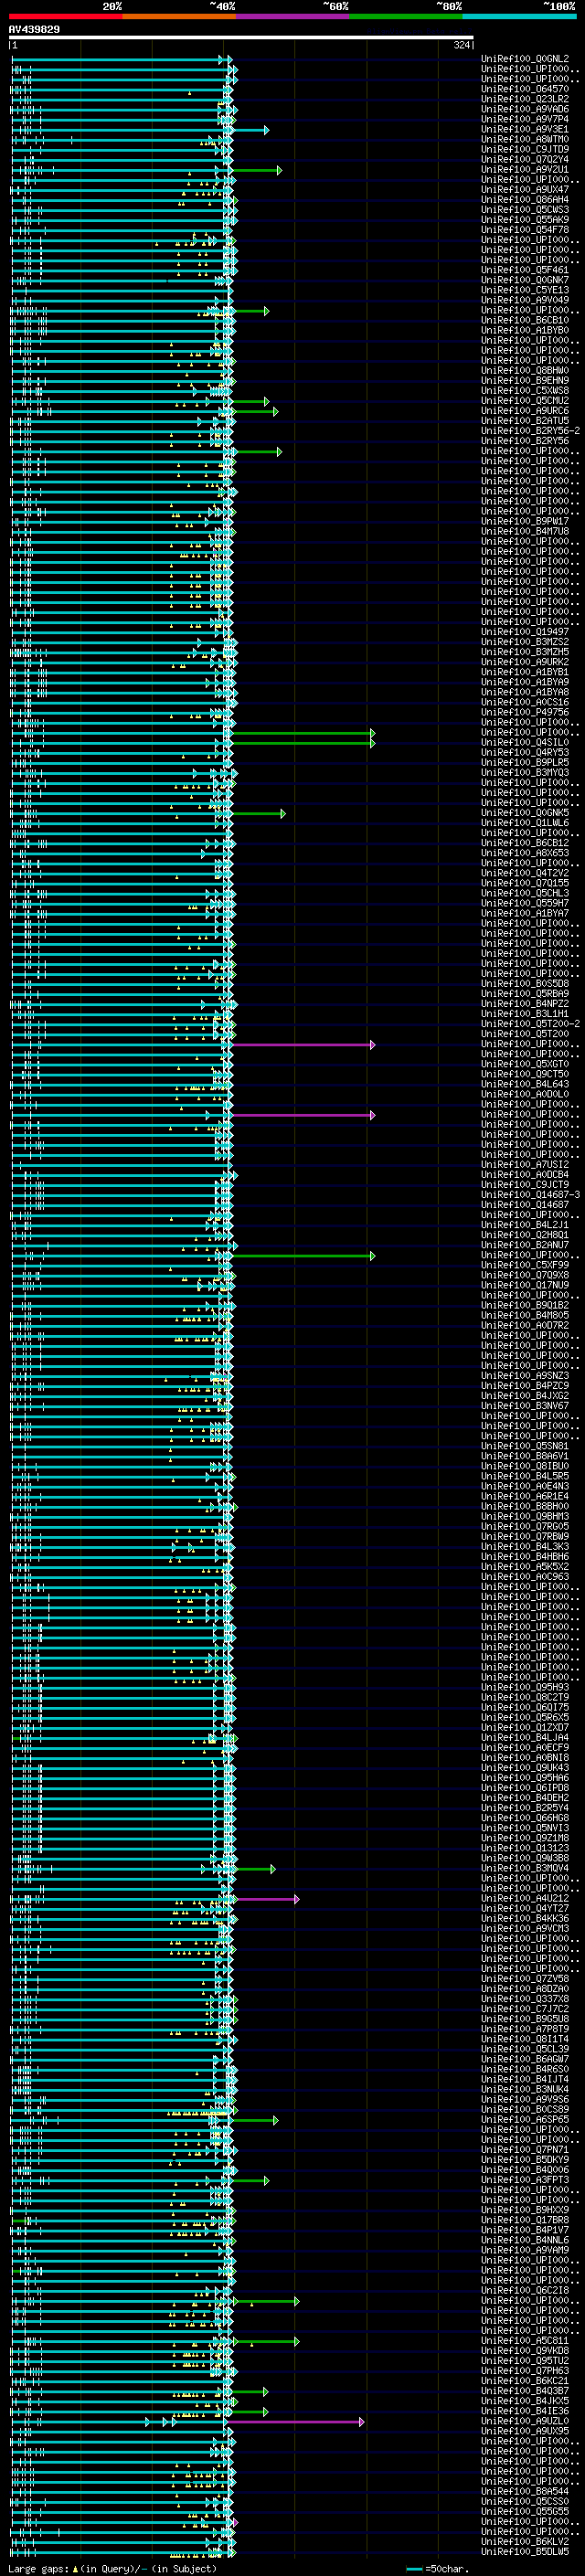The image size is (585, 2576).
Task: Select the UniRef100_Q54F78 label
Action: [x=524, y=230]
